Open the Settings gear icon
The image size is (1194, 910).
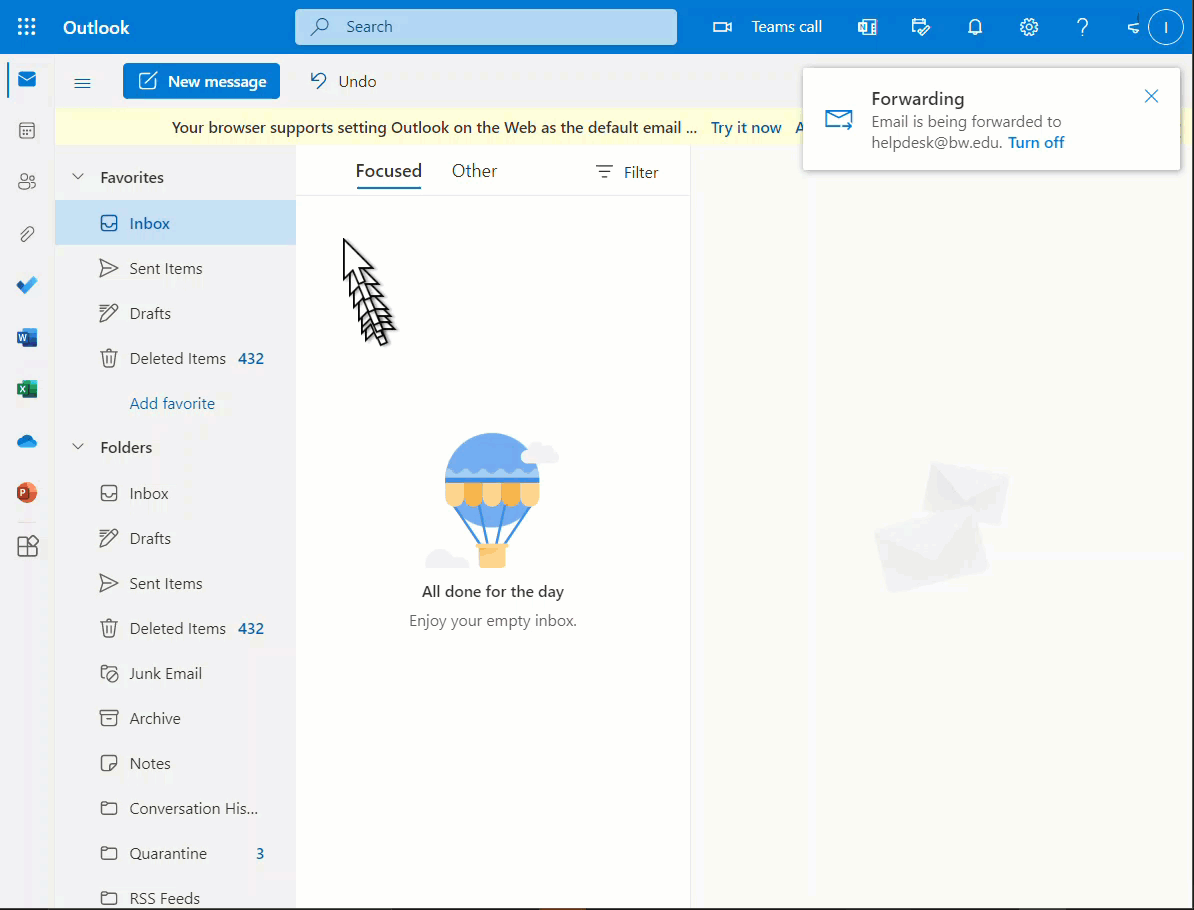point(1029,27)
